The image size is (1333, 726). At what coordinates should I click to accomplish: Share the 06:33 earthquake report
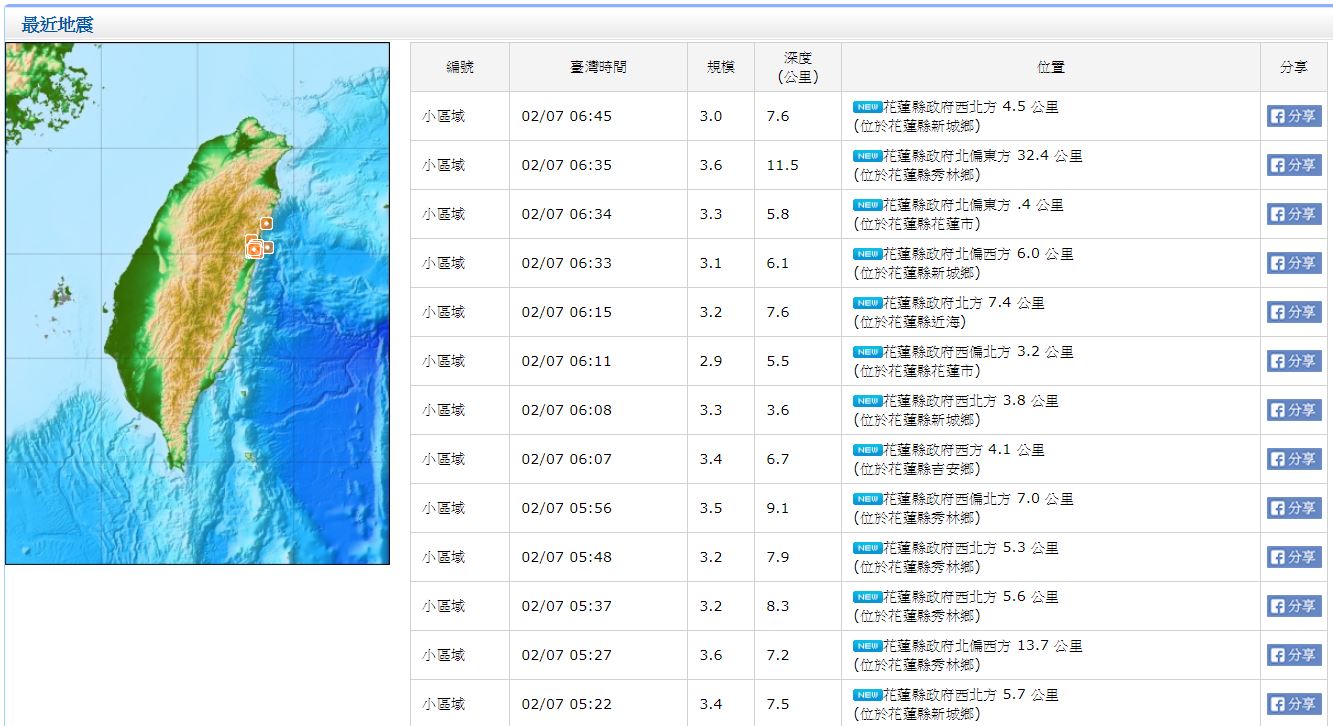pyautogui.click(x=1294, y=263)
